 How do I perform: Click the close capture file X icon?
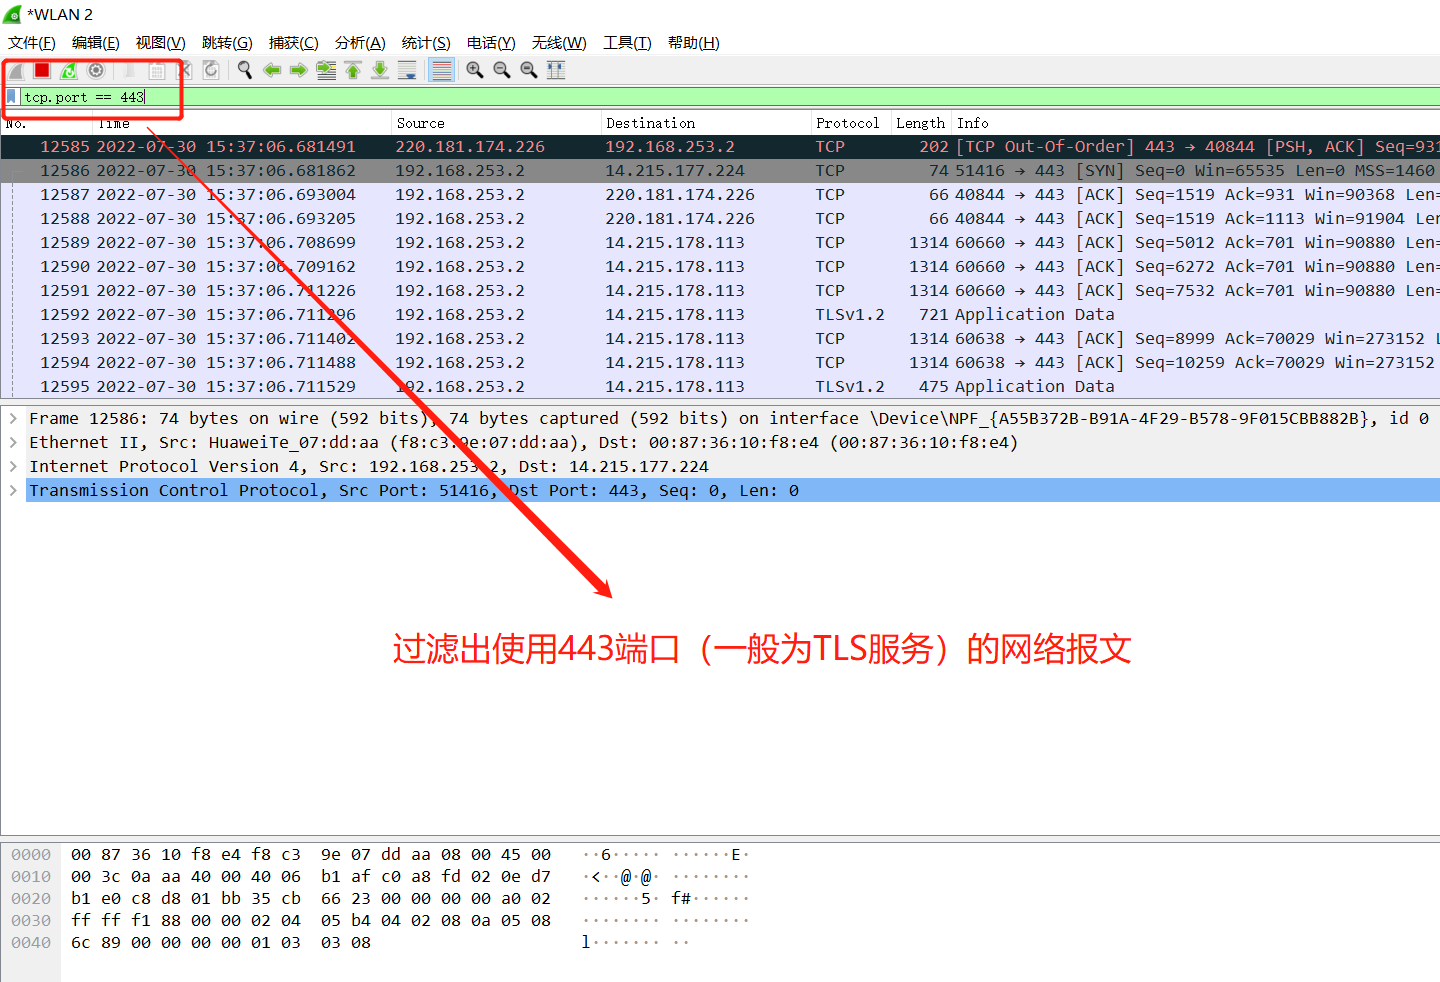click(x=184, y=70)
